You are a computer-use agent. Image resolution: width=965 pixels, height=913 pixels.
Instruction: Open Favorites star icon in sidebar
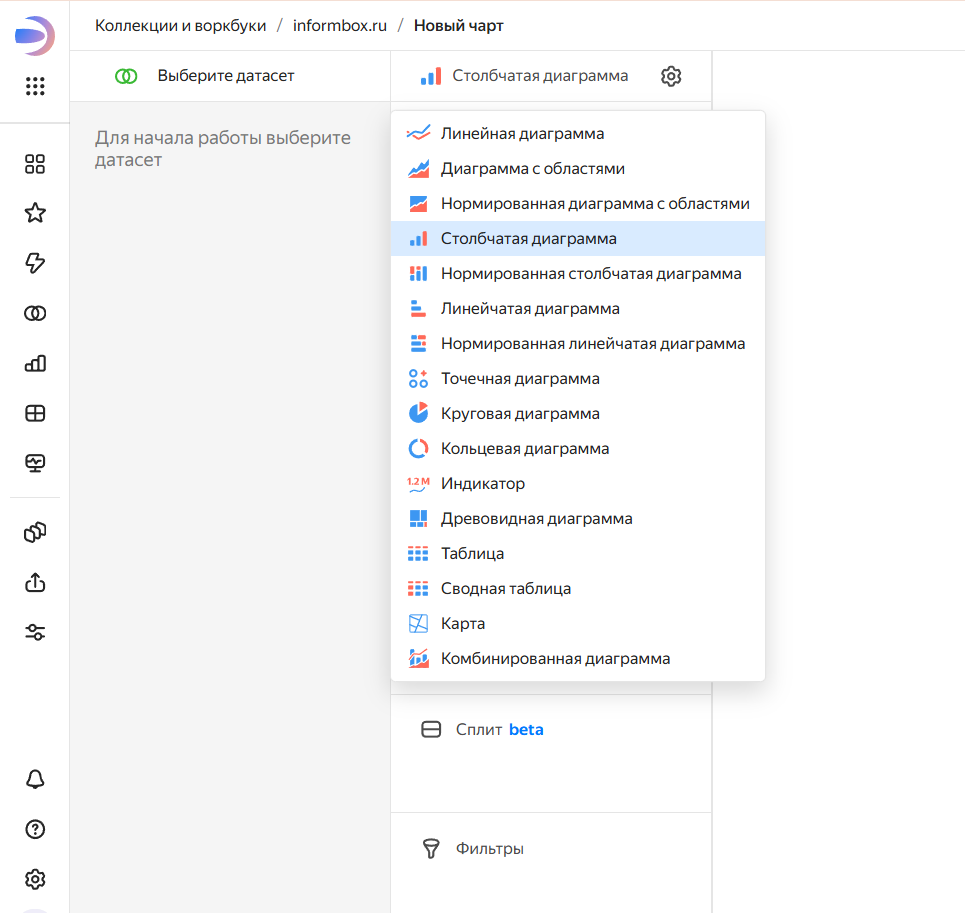coord(35,213)
